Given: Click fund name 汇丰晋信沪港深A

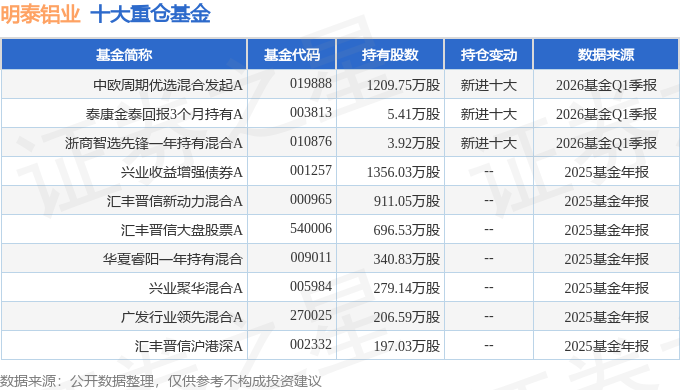Looking at the screenshot, I should (189, 346).
